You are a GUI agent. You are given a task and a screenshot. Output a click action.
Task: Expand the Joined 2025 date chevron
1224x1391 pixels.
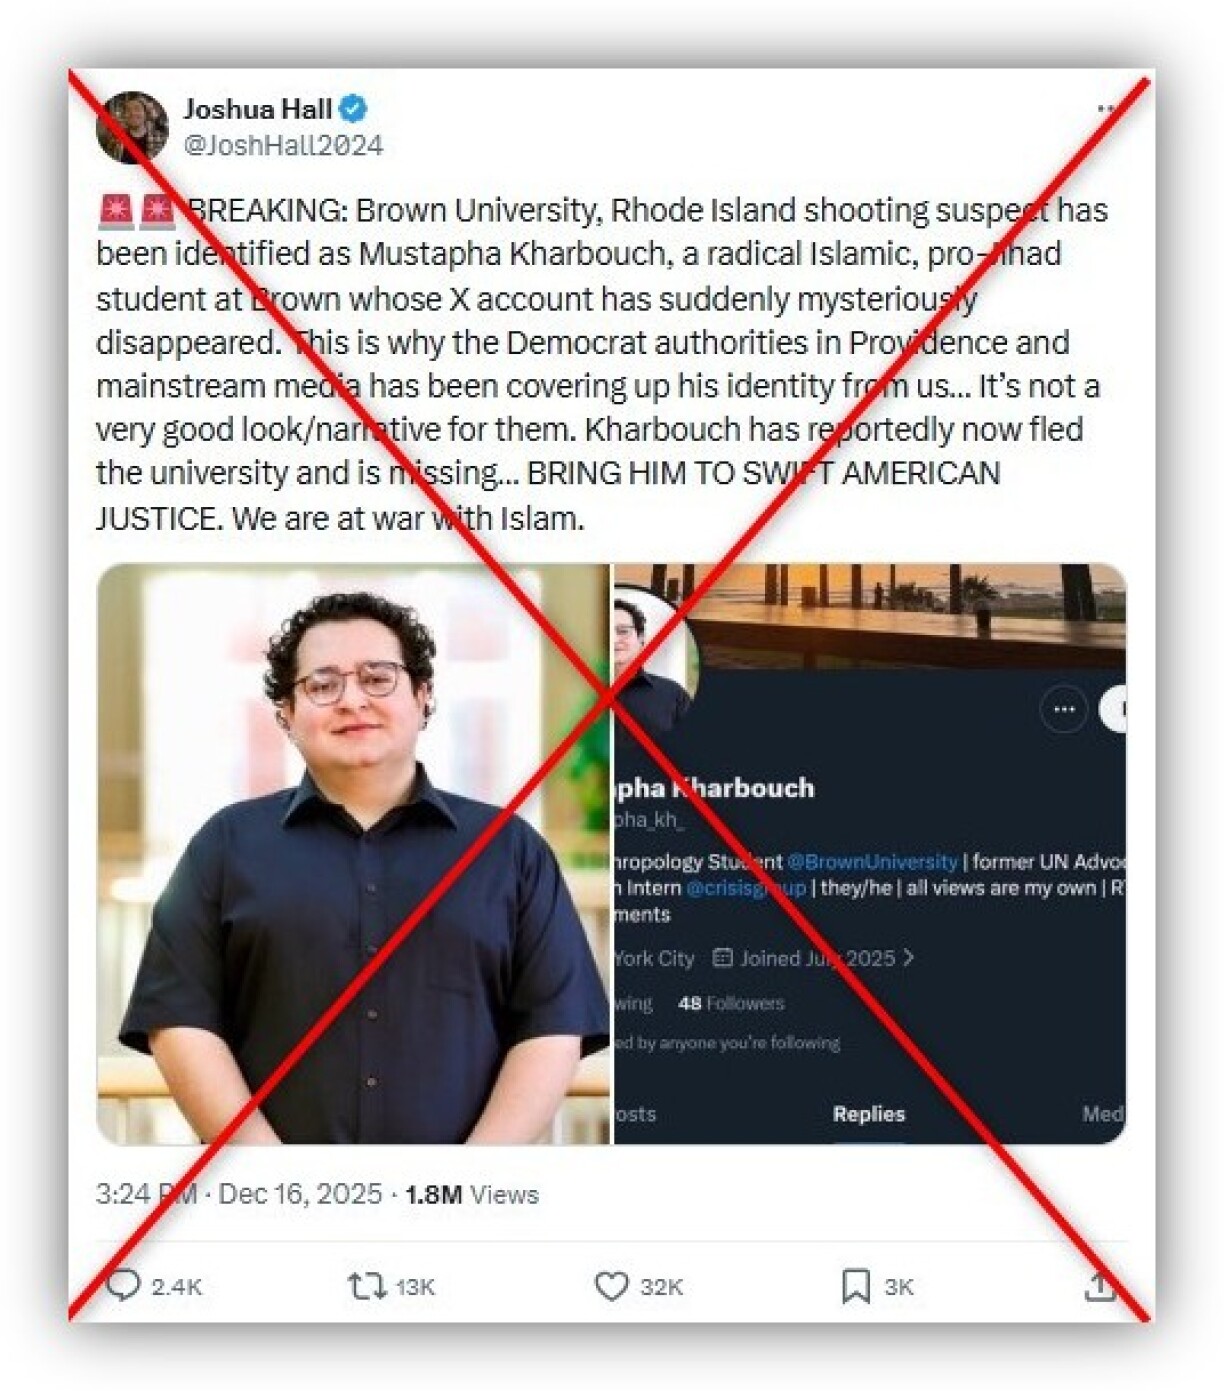(x=908, y=958)
